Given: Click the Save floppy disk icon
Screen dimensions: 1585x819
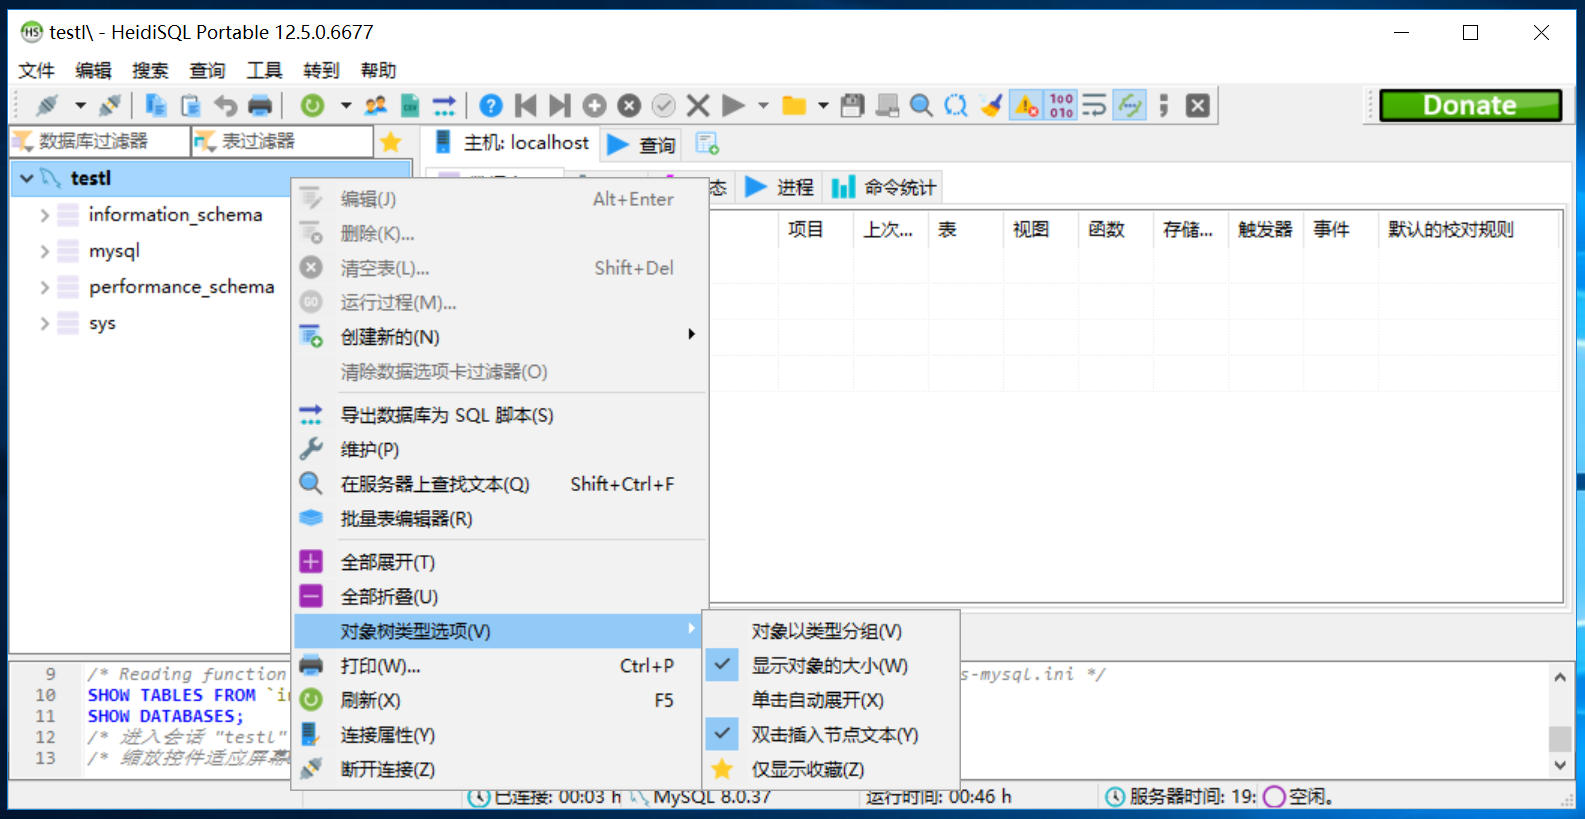Looking at the screenshot, I should coord(852,105).
